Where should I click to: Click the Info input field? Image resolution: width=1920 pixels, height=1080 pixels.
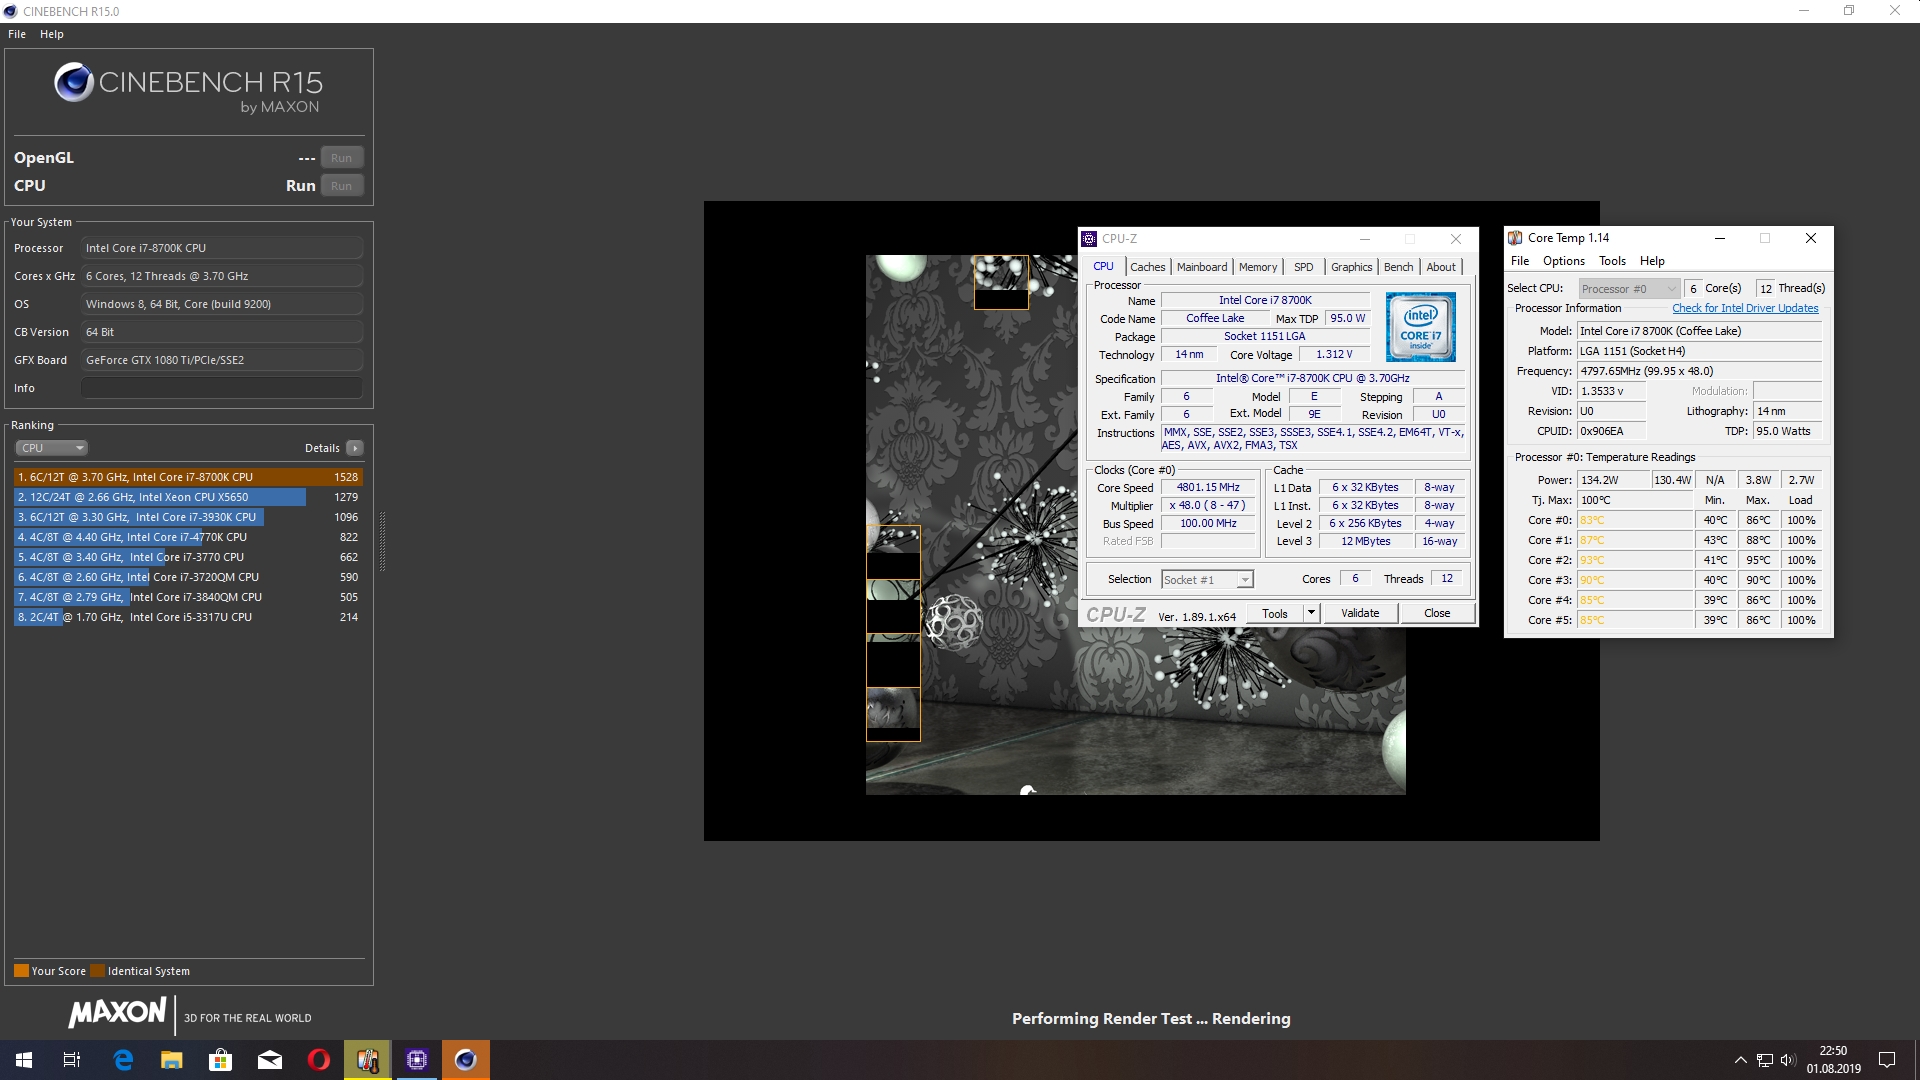coord(222,388)
